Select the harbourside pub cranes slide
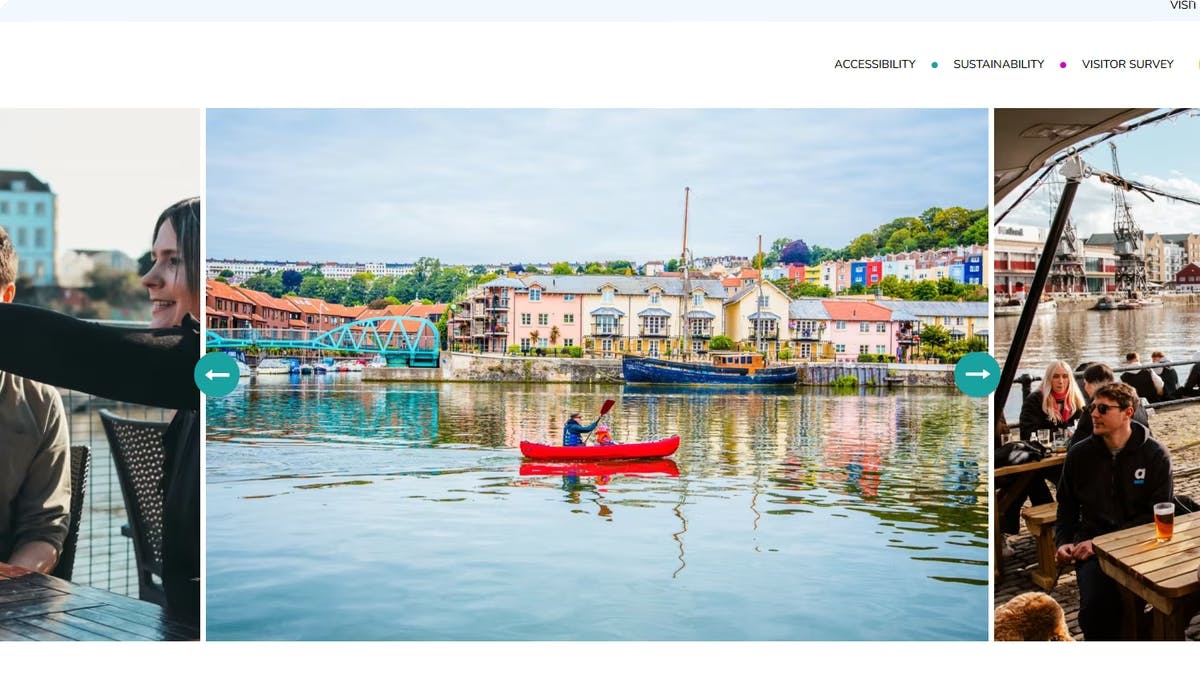 pyautogui.click(x=1097, y=374)
